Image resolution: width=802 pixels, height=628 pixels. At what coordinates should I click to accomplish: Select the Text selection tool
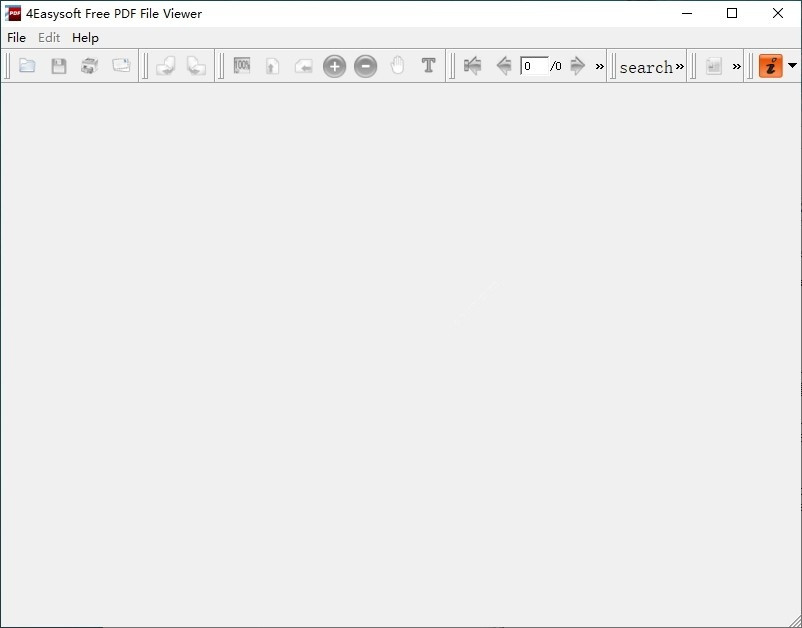coord(428,66)
